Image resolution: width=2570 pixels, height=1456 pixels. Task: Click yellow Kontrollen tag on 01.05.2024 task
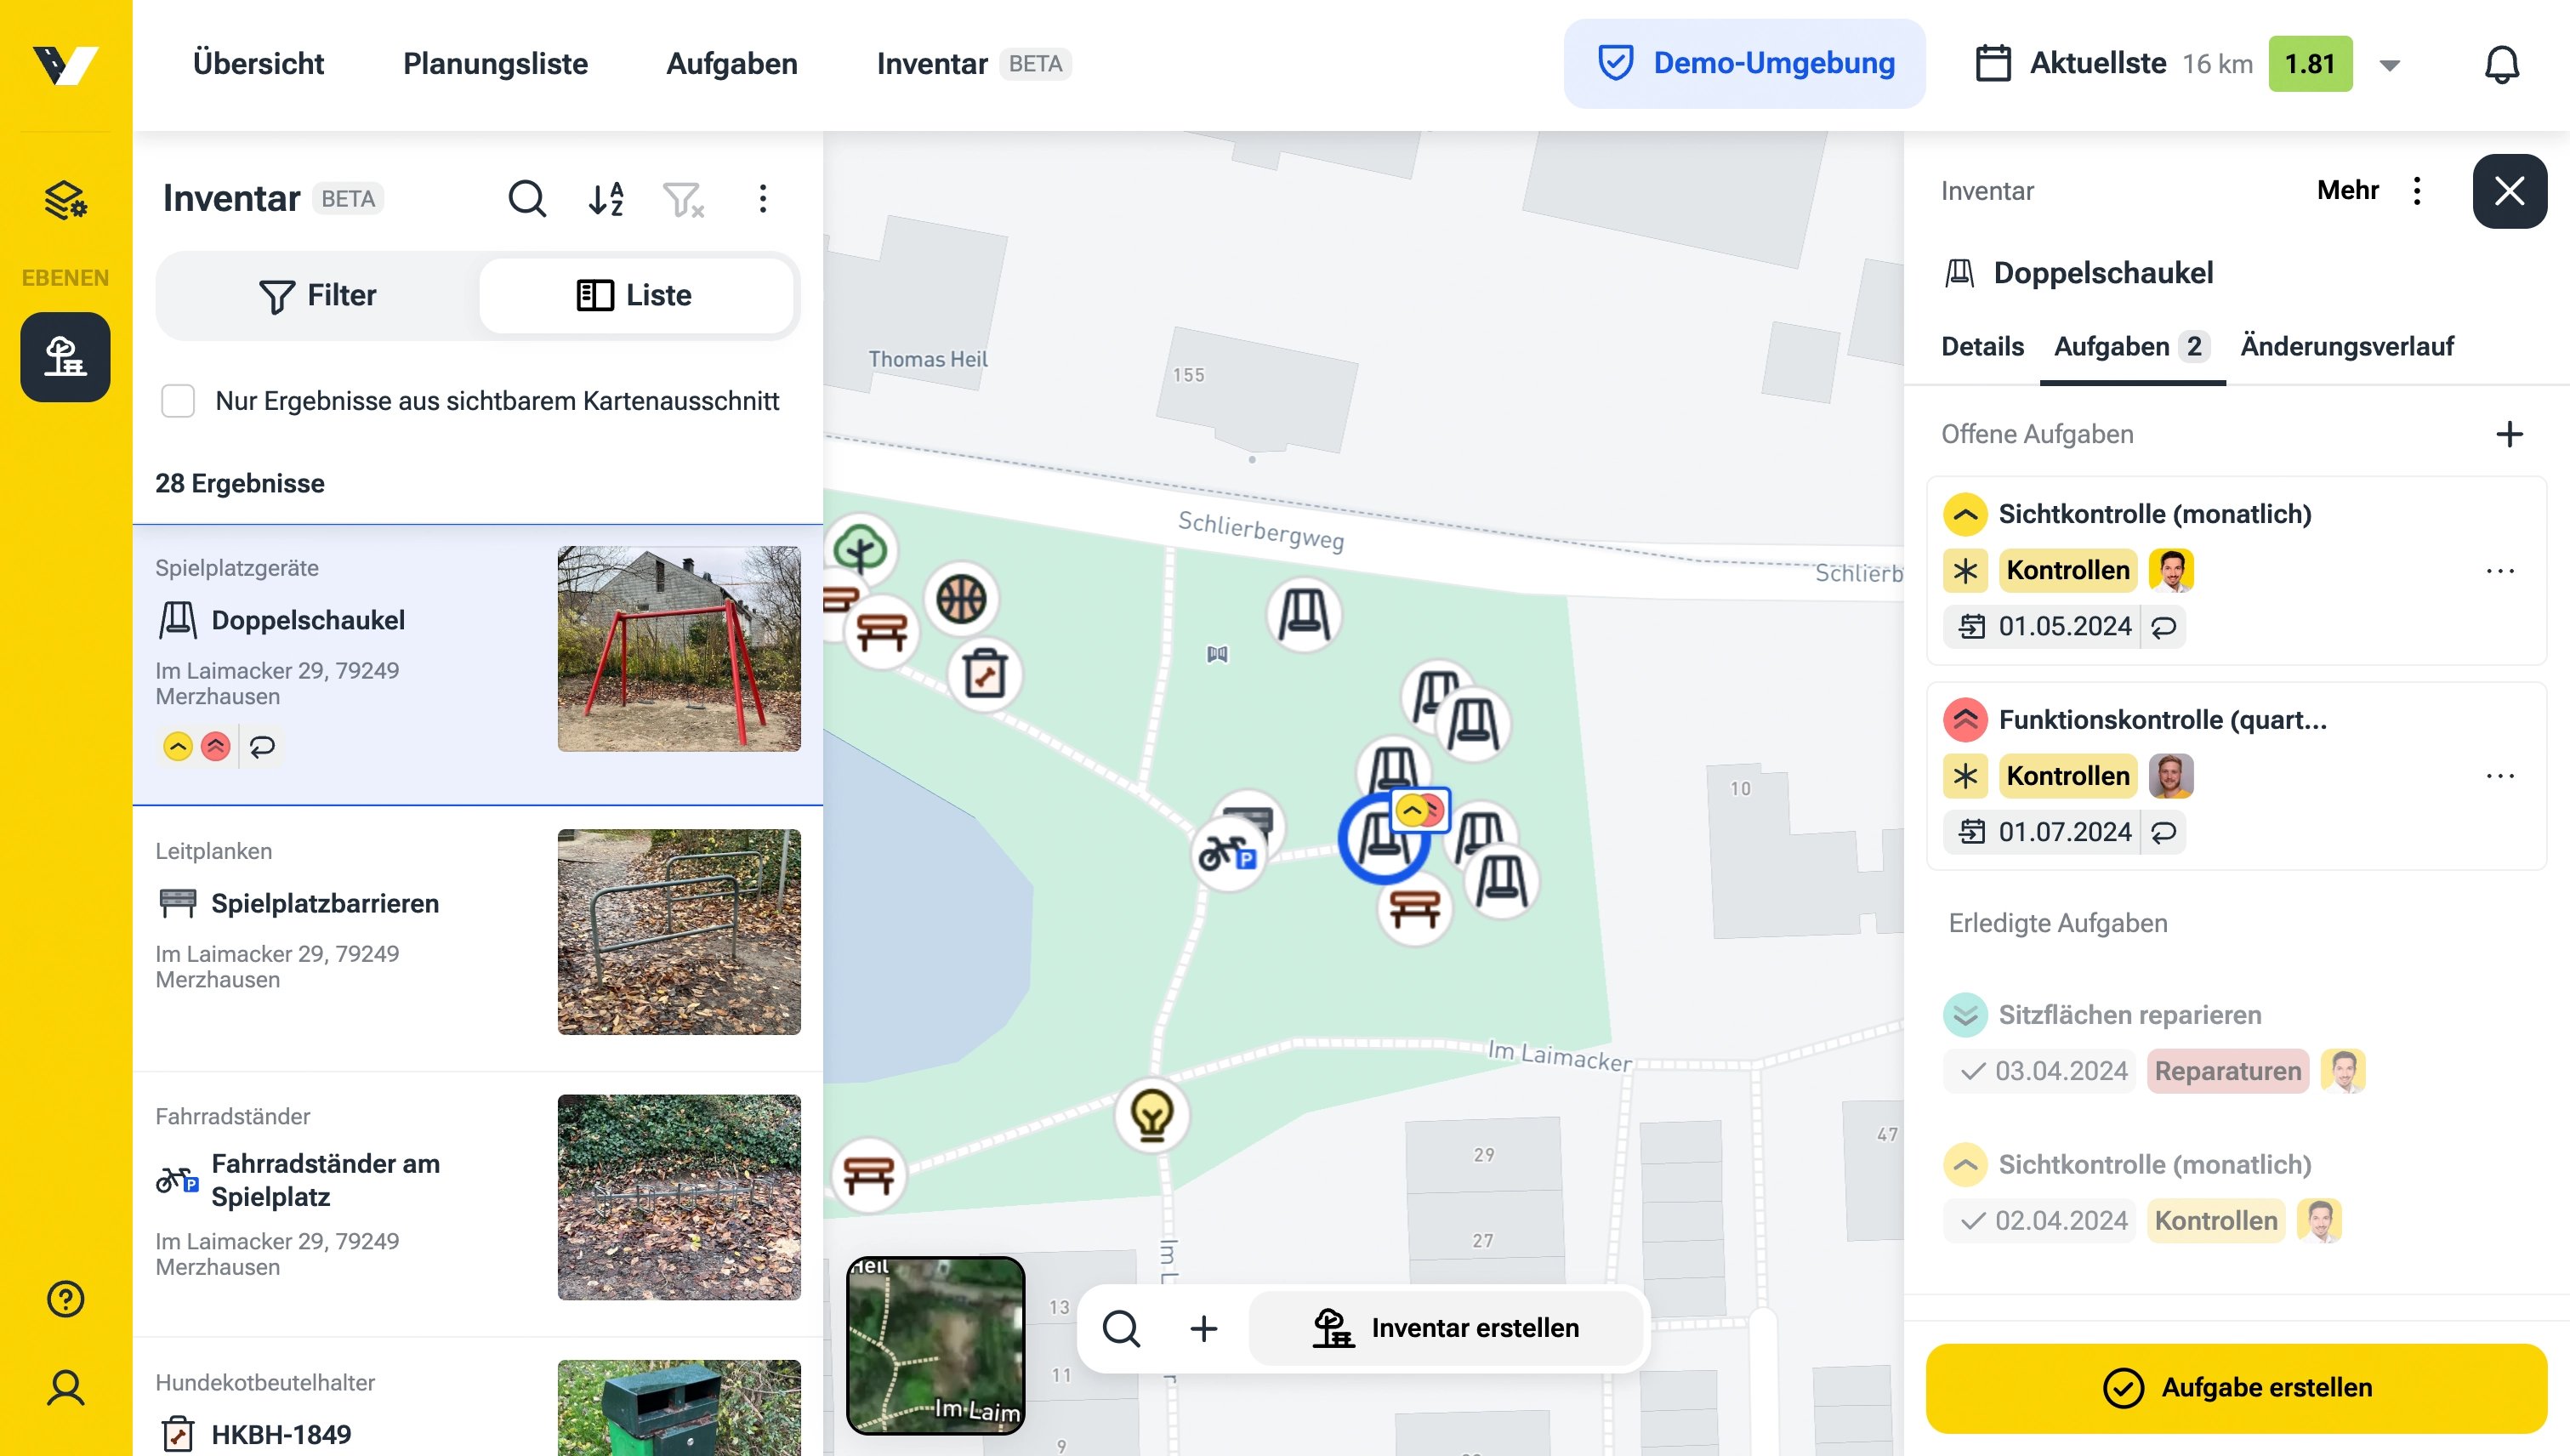pyautogui.click(x=2067, y=571)
